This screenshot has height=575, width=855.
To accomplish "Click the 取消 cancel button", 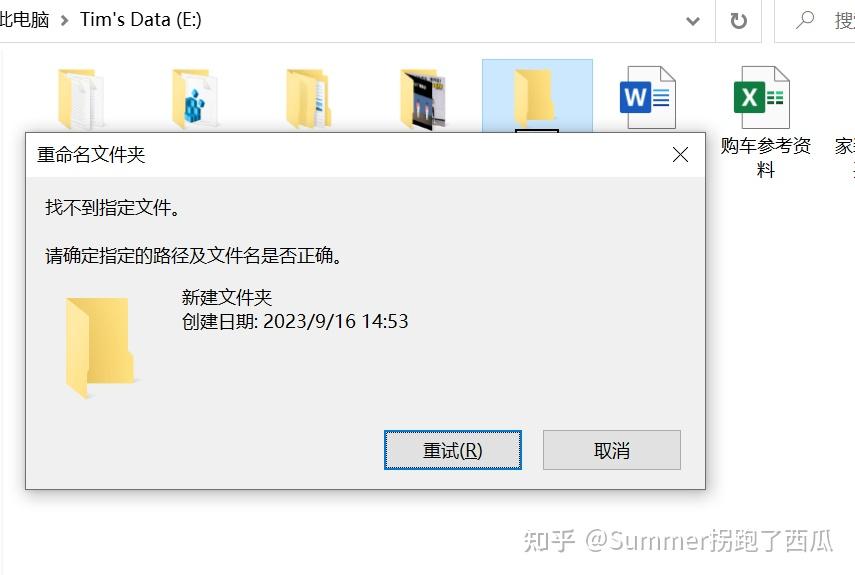I will (x=612, y=450).
